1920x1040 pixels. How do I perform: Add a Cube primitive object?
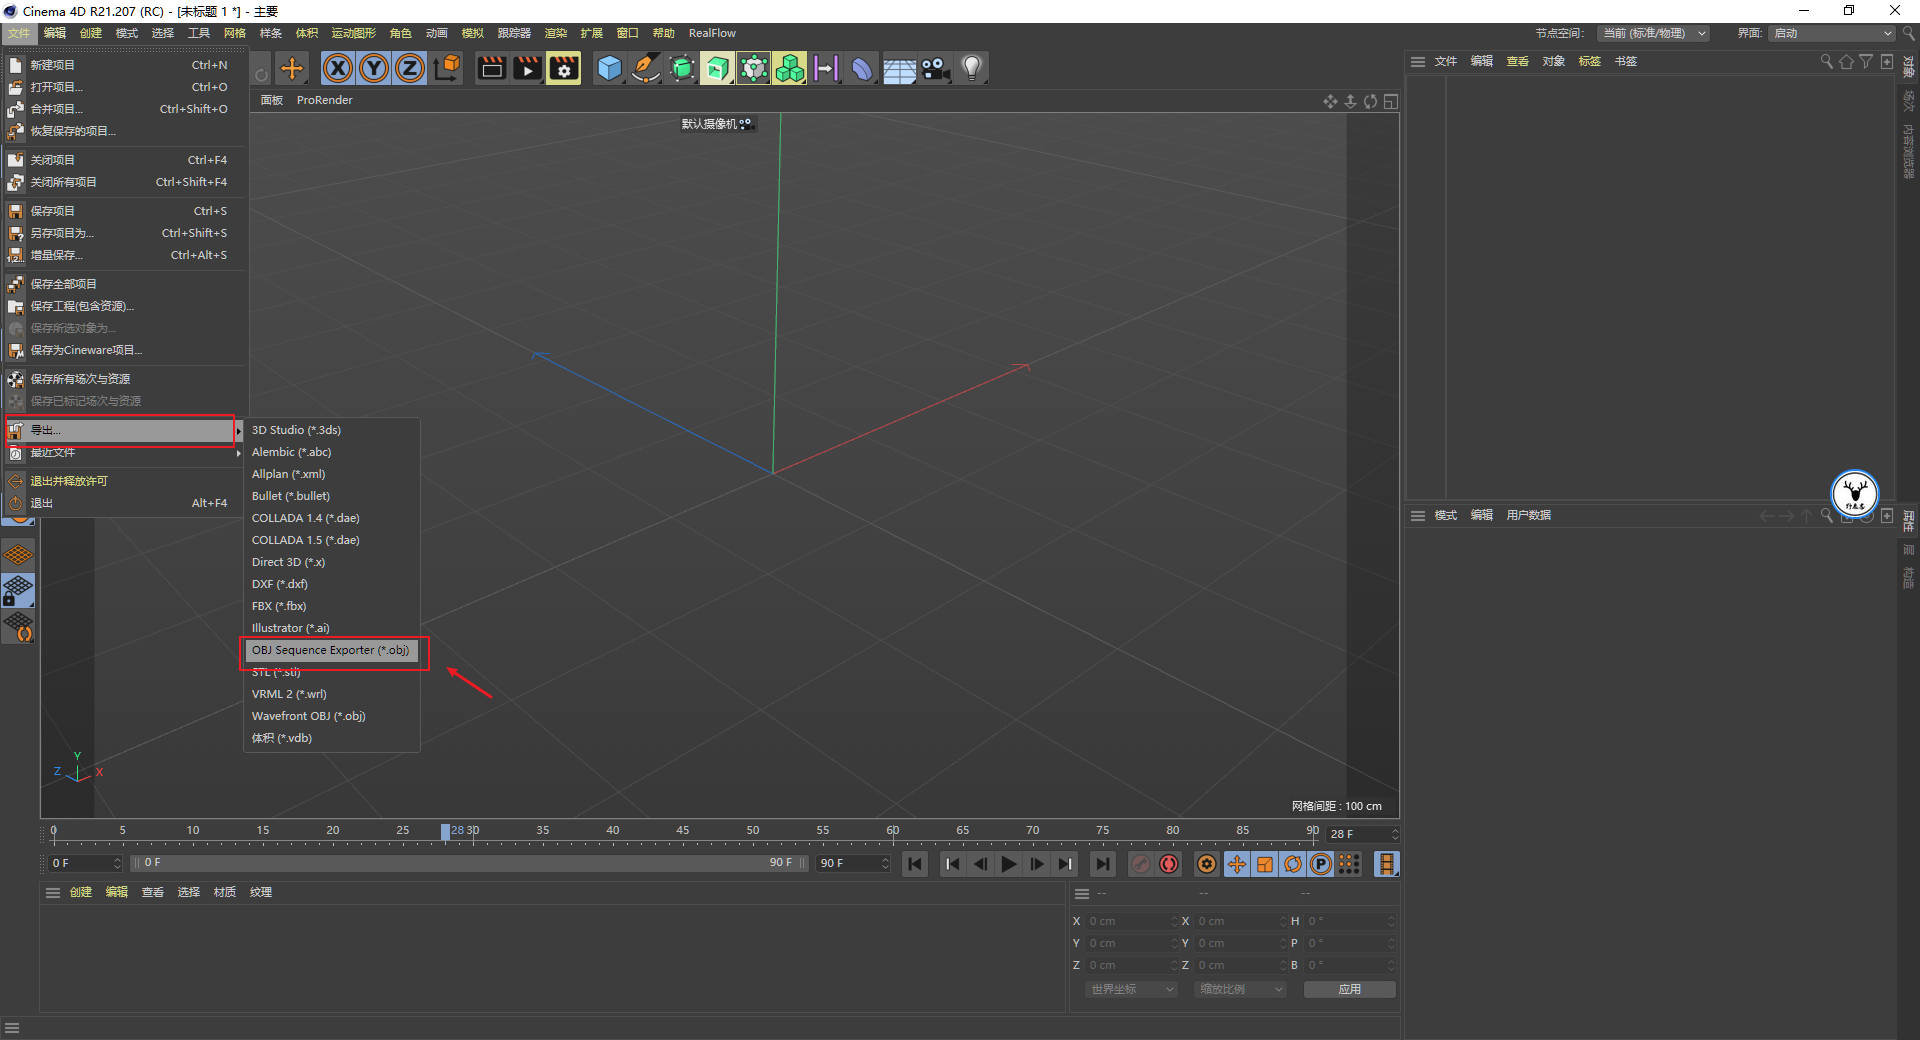coord(609,68)
